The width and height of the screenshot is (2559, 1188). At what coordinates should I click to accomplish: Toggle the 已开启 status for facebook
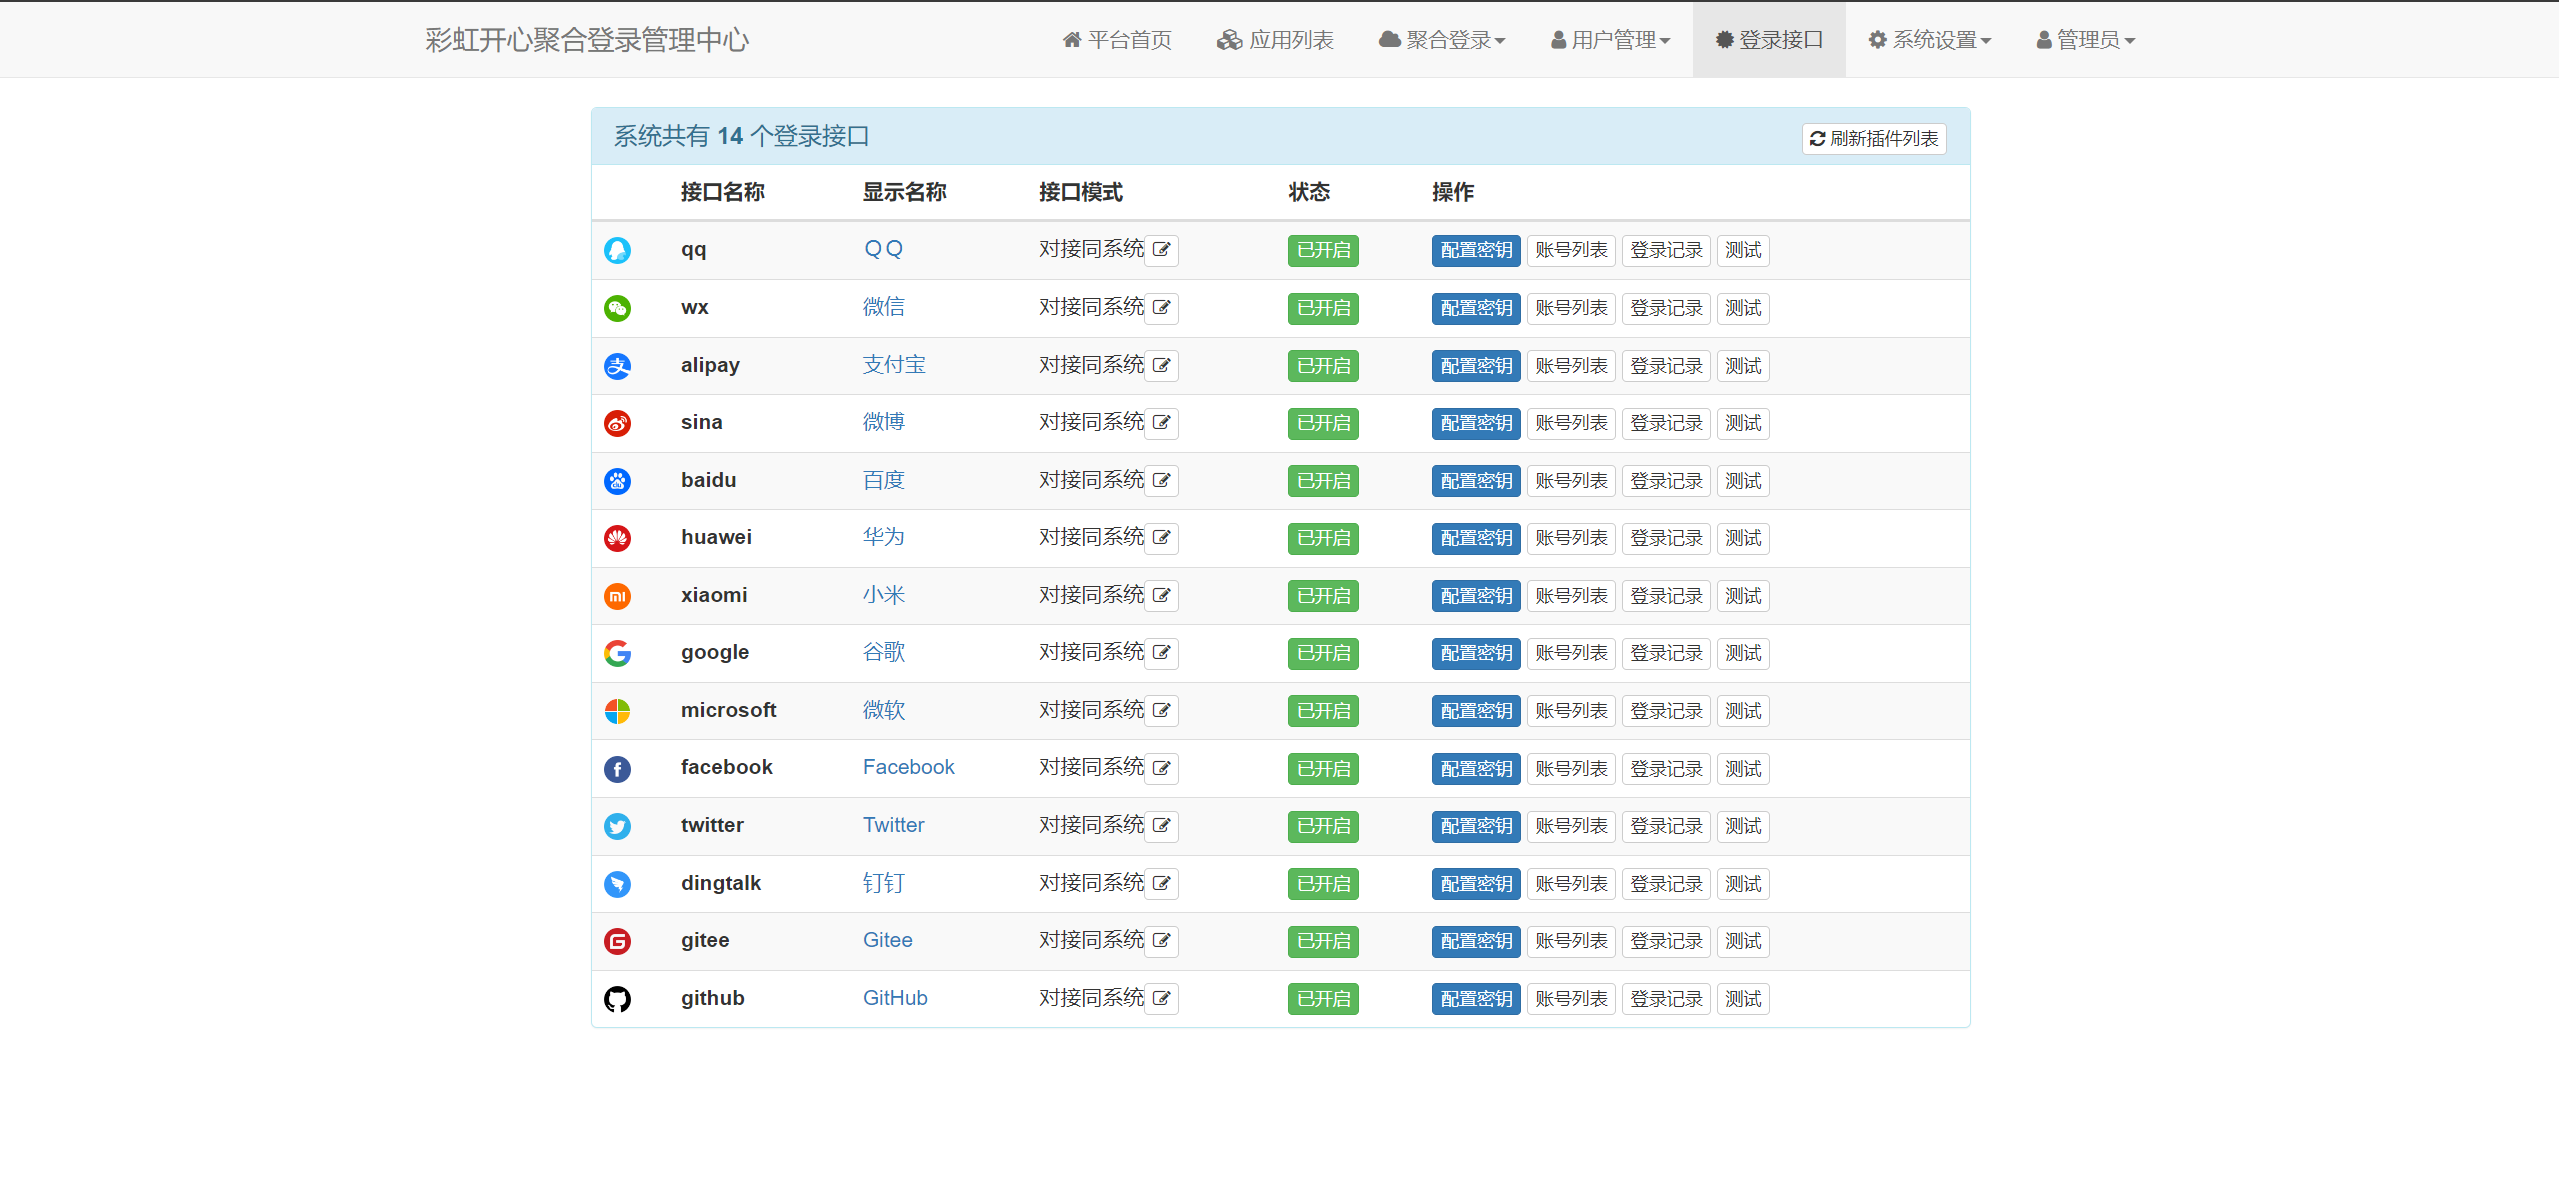[1322, 769]
